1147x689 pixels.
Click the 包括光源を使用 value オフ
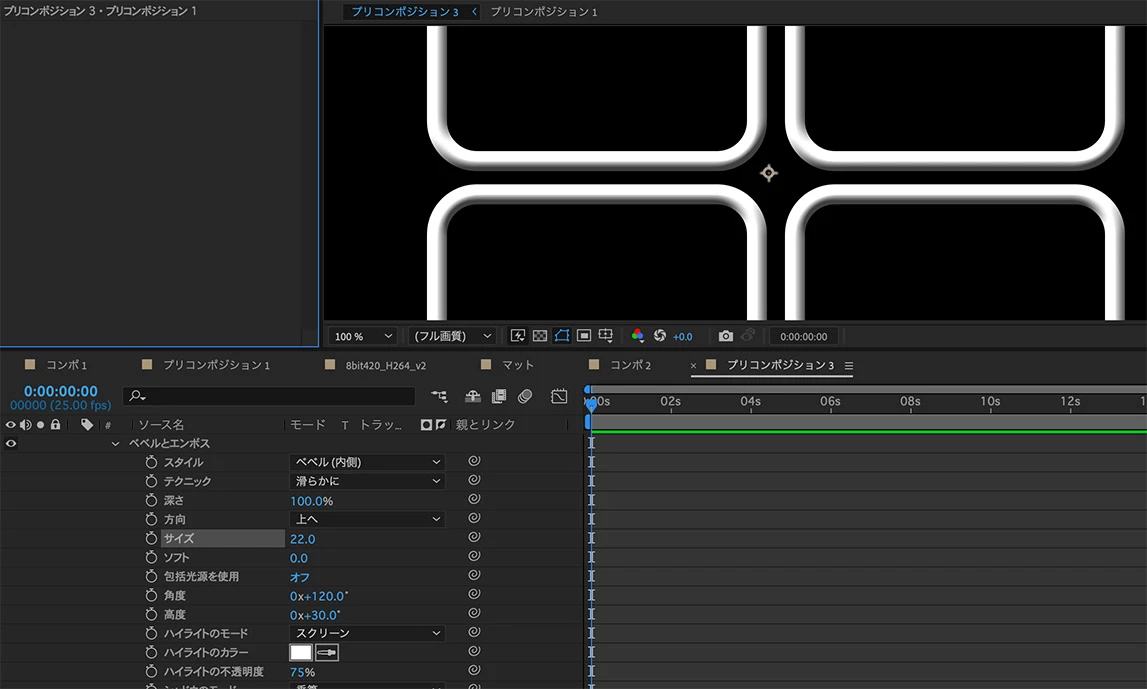(300, 577)
